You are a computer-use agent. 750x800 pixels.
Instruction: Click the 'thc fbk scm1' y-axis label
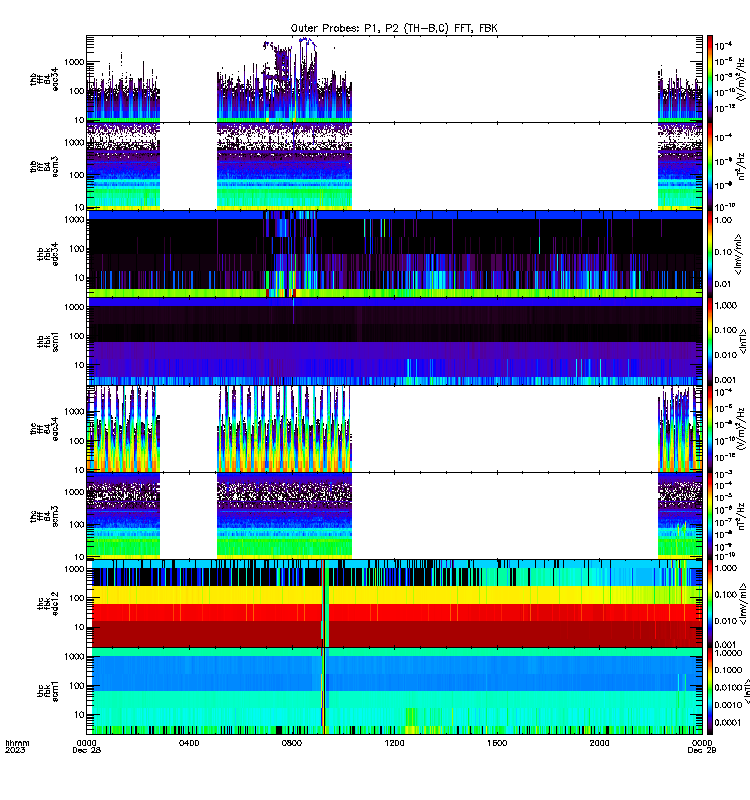[x=48, y=691]
